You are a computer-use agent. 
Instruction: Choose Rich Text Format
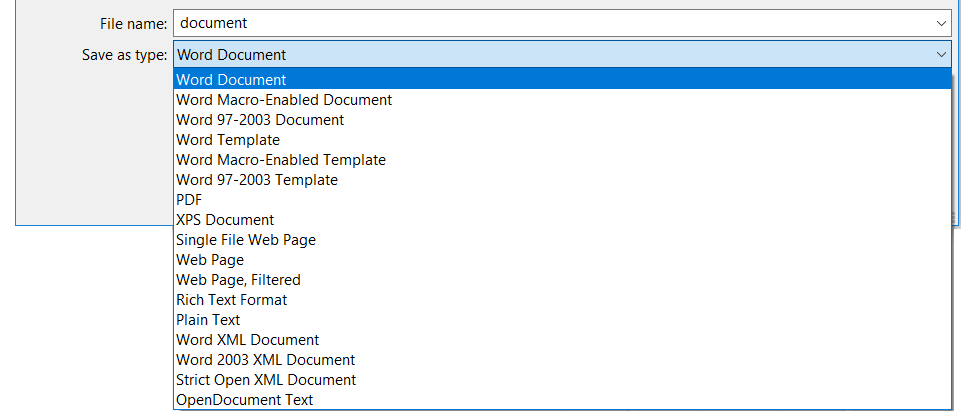click(562, 300)
